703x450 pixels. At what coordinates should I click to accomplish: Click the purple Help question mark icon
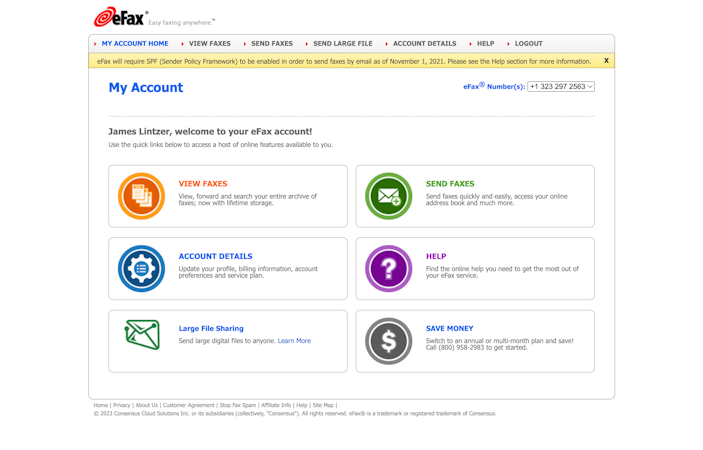click(x=388, y=268)
